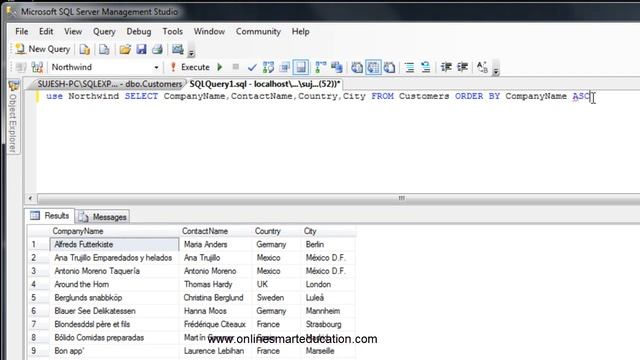Screen dimensions: 640x360
Task: Click Increase Indent icon
Action: coord(462,67)
